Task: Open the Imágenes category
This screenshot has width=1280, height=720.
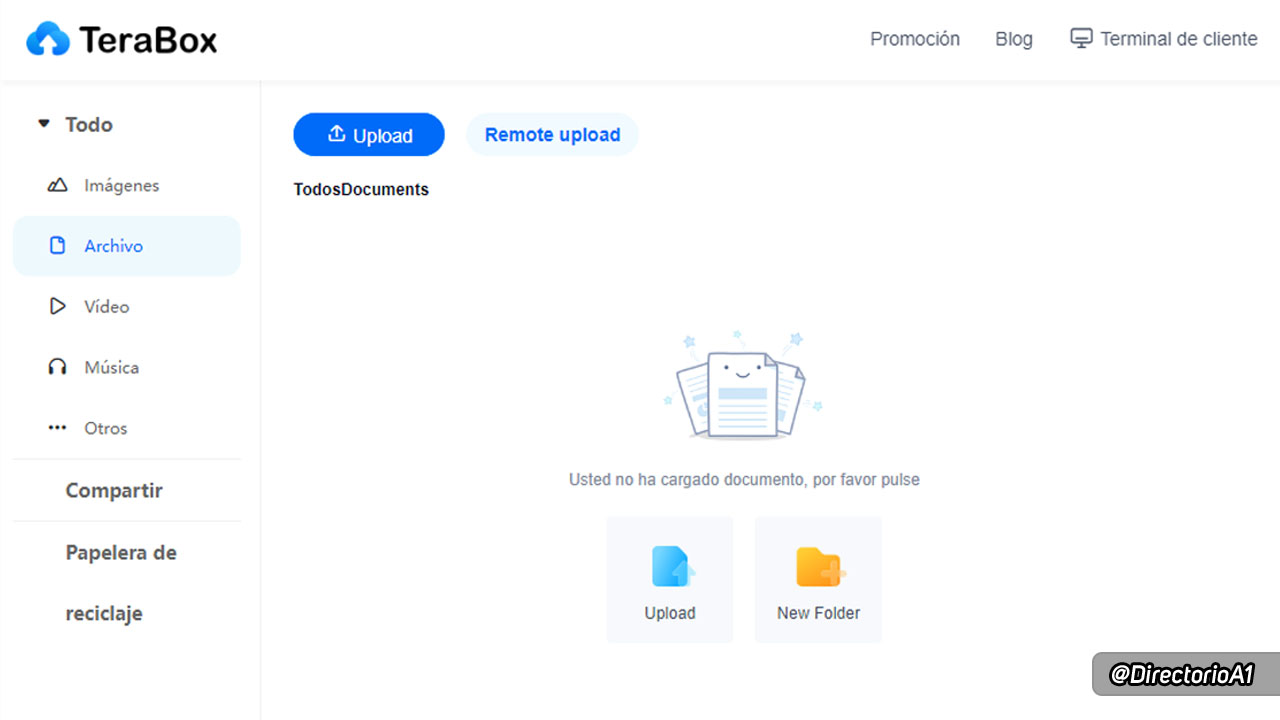Action: point(127,185)
